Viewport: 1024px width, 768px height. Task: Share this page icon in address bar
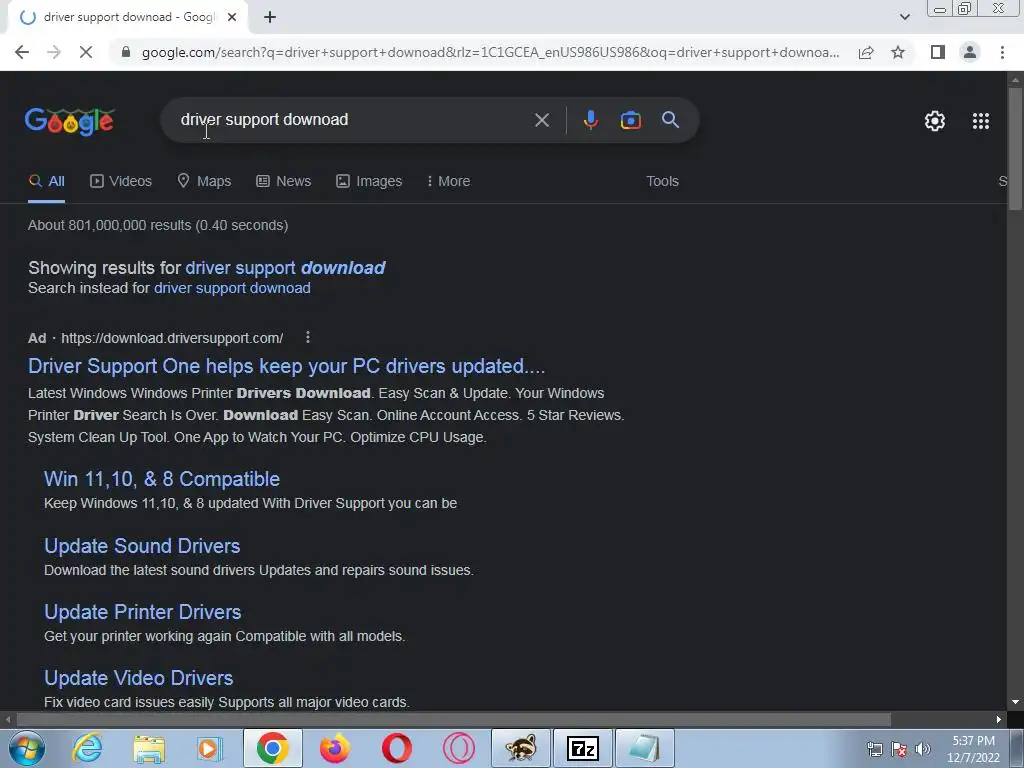[866, 52]
